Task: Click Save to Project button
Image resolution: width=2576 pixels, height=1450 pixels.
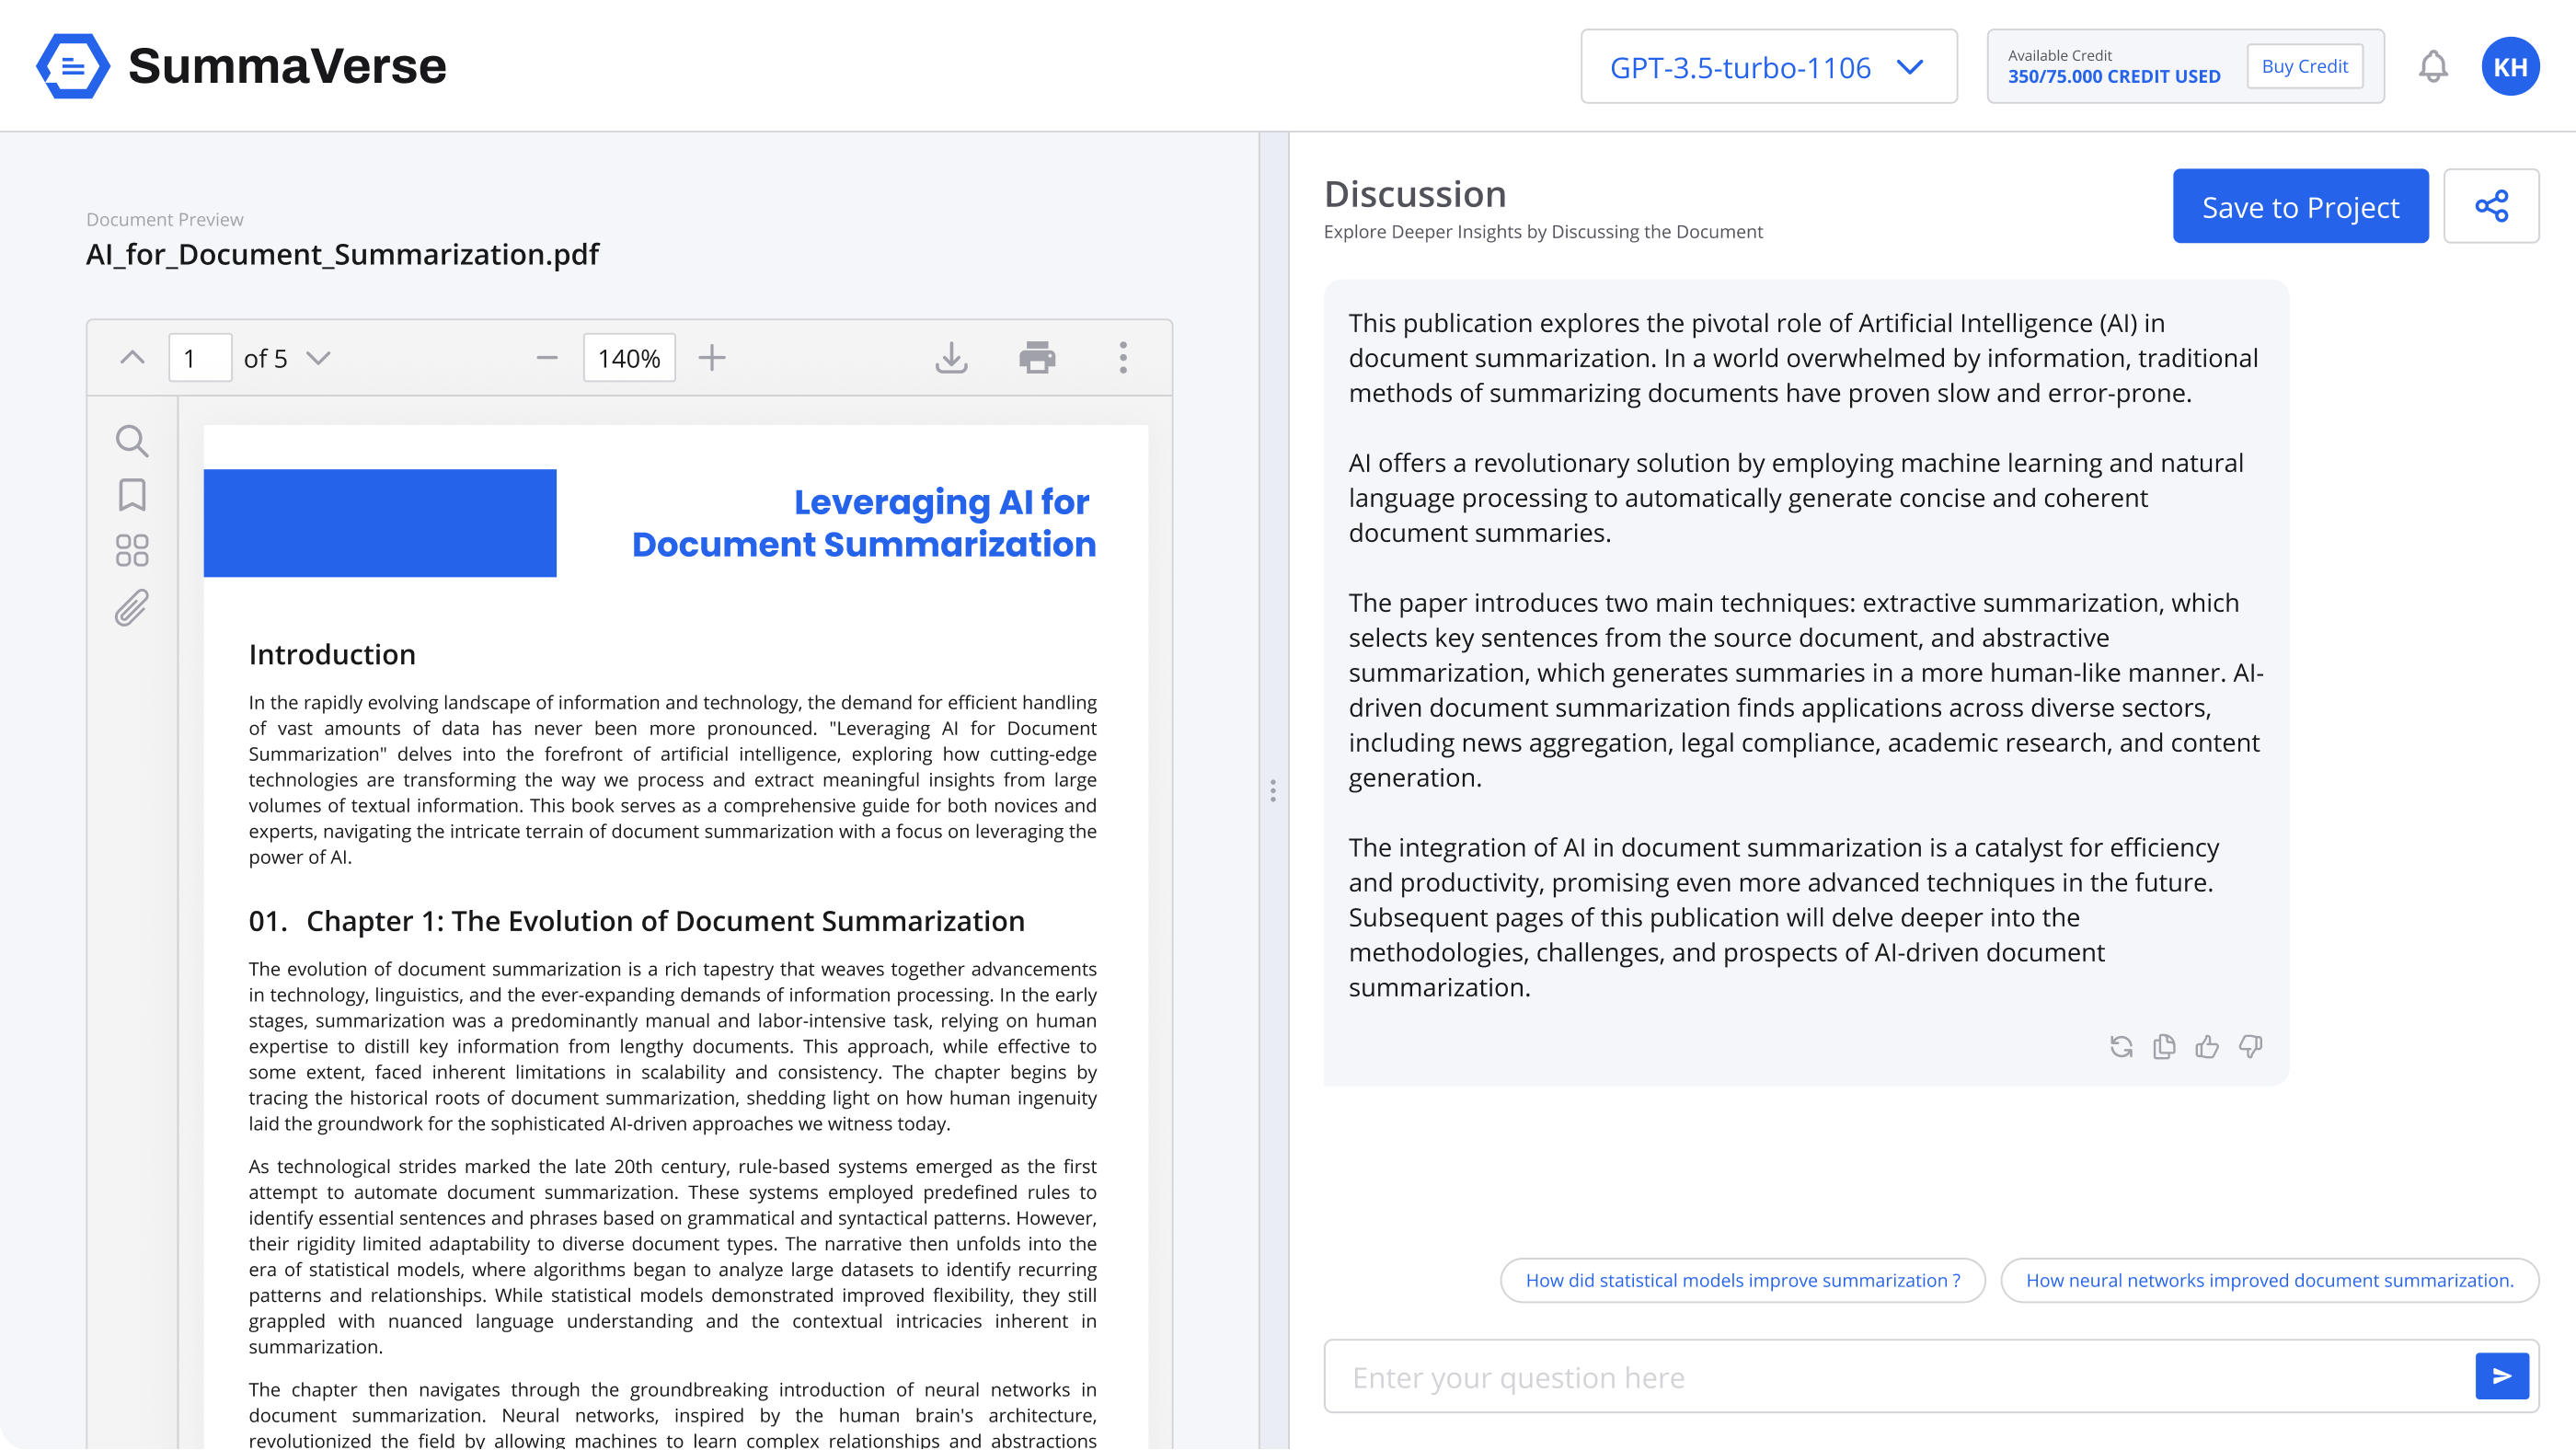Action: point(2300,207)
